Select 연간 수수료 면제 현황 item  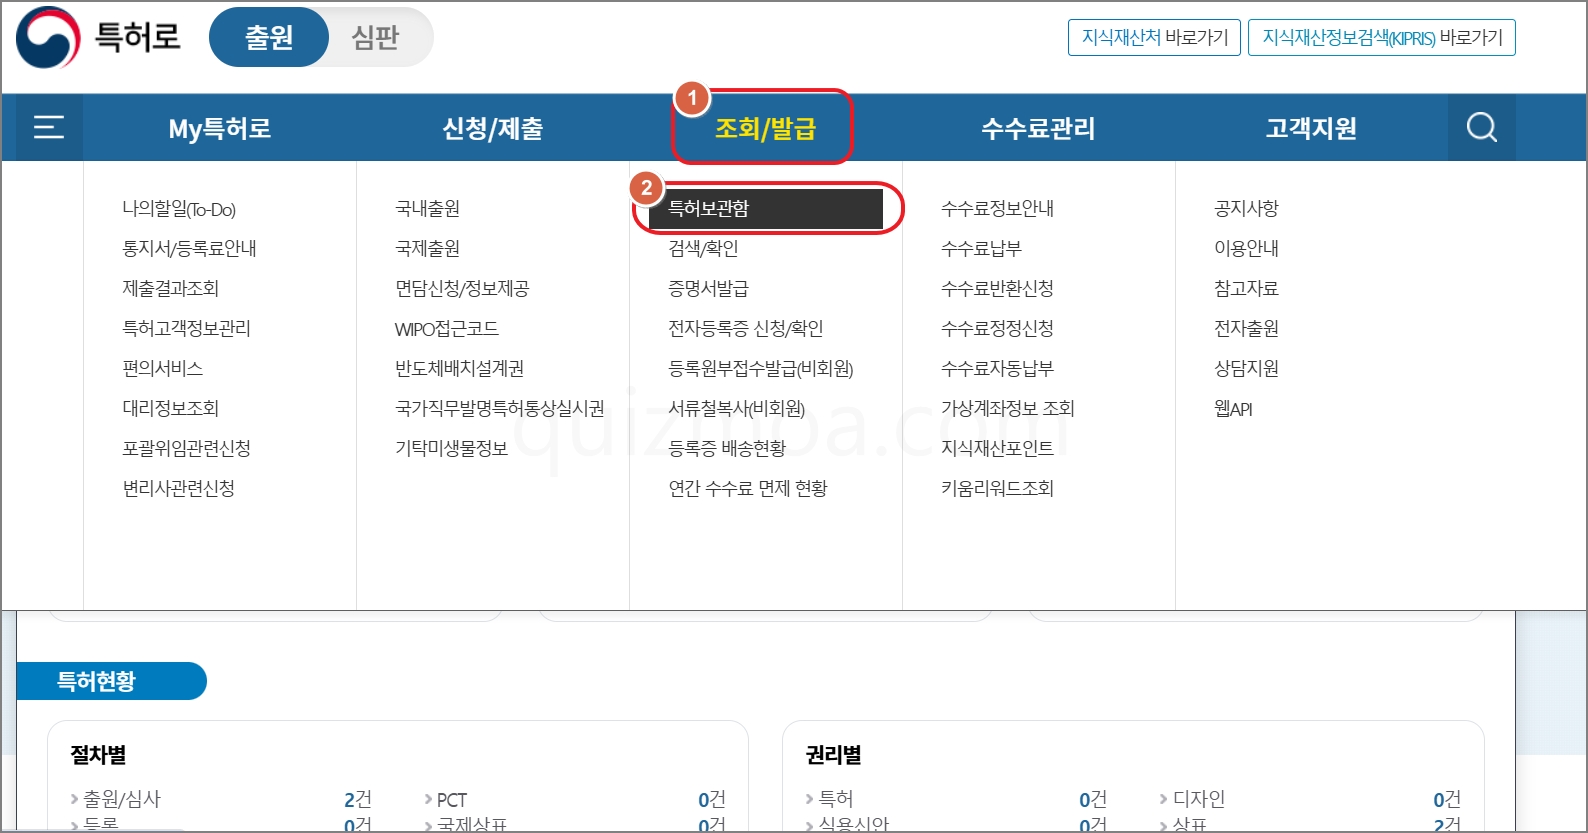tap(747, 489)
